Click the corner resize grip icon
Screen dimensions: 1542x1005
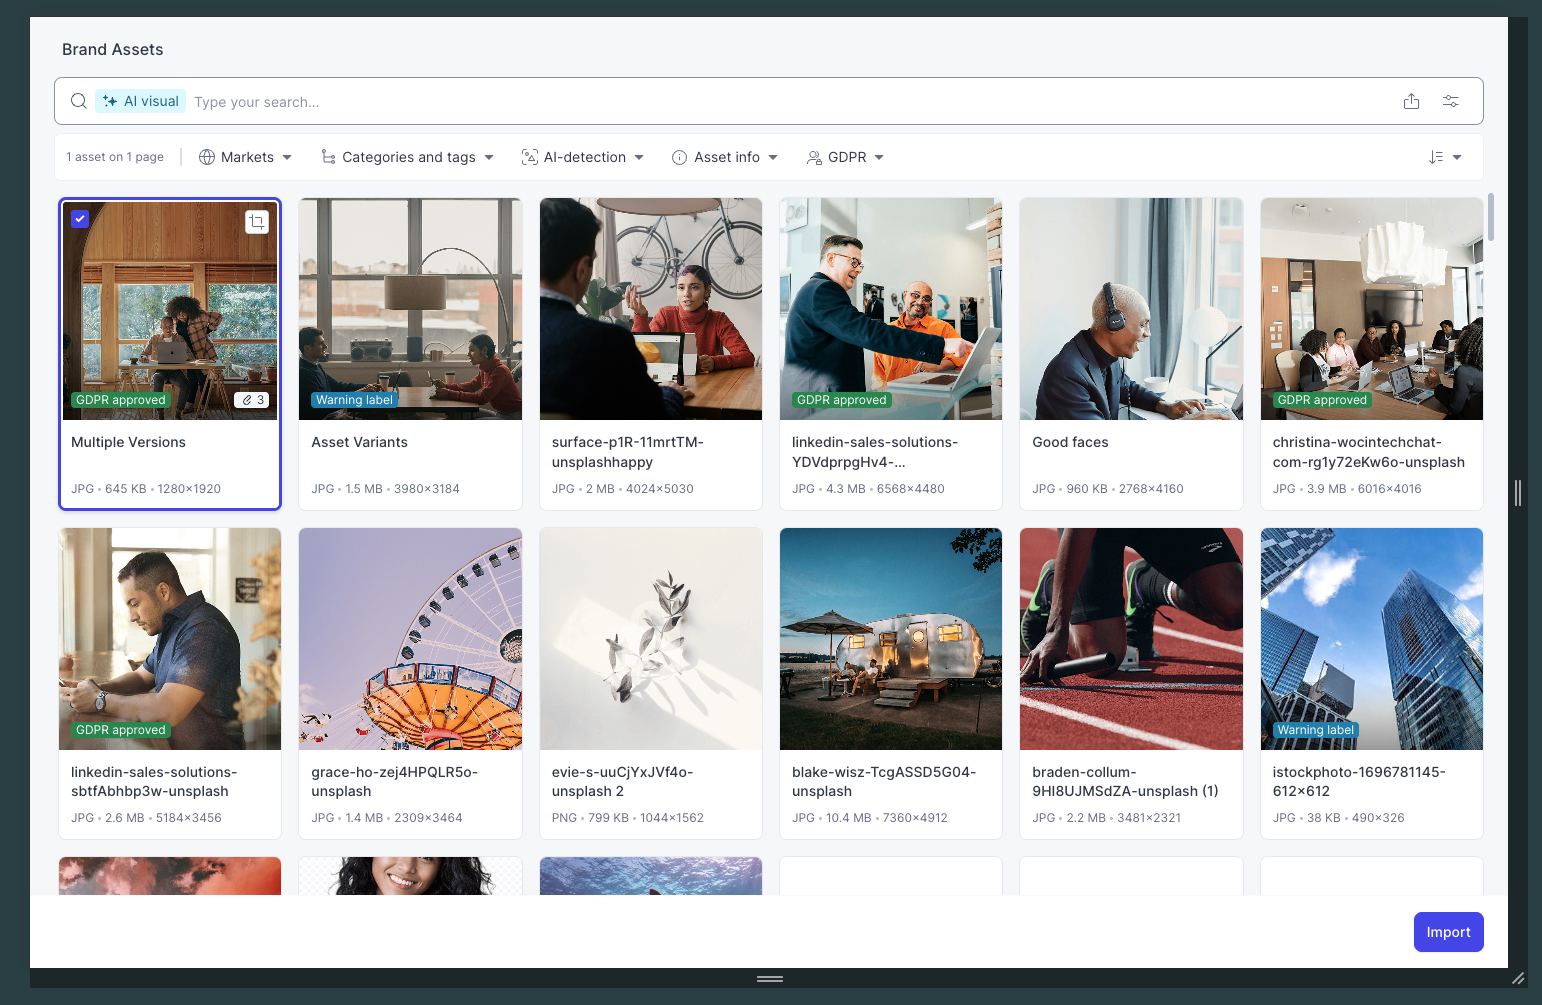(x=1518, y=978)
